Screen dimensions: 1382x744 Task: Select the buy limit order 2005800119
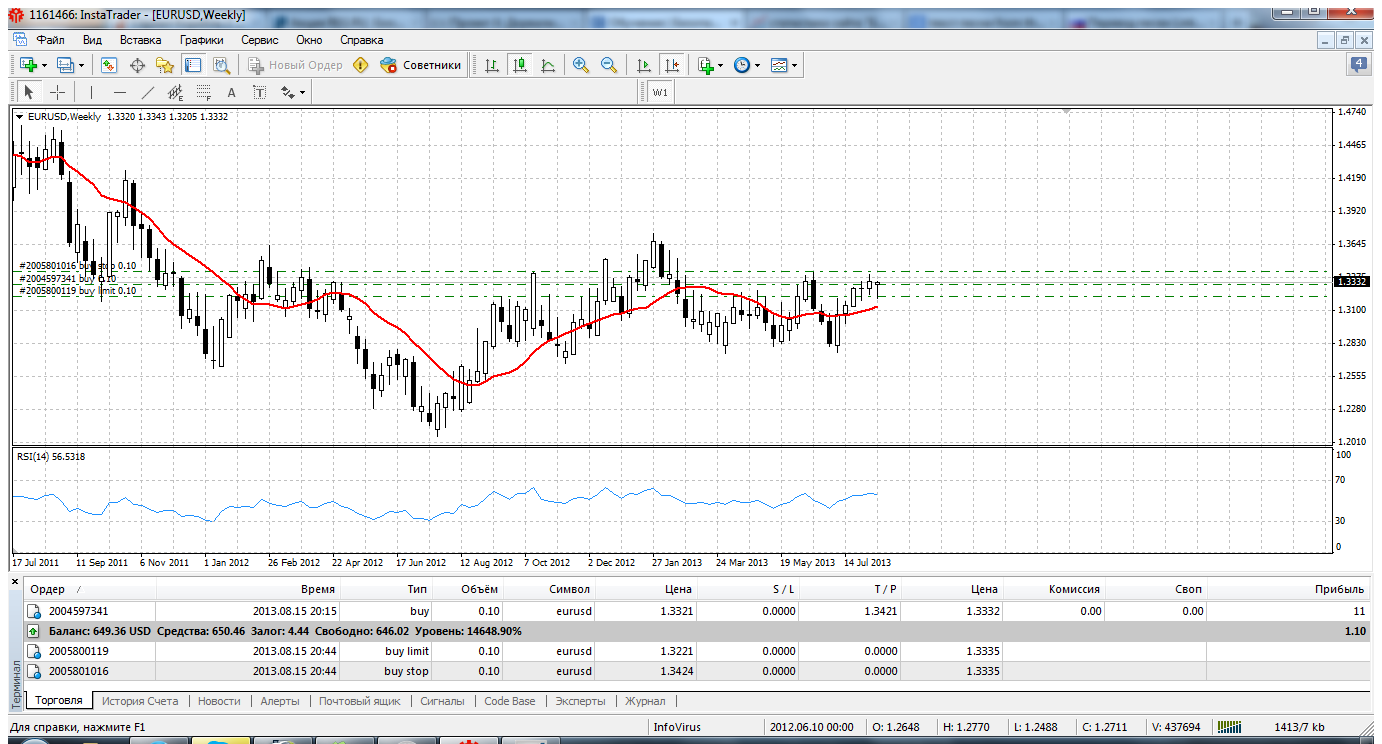[76, 651]
